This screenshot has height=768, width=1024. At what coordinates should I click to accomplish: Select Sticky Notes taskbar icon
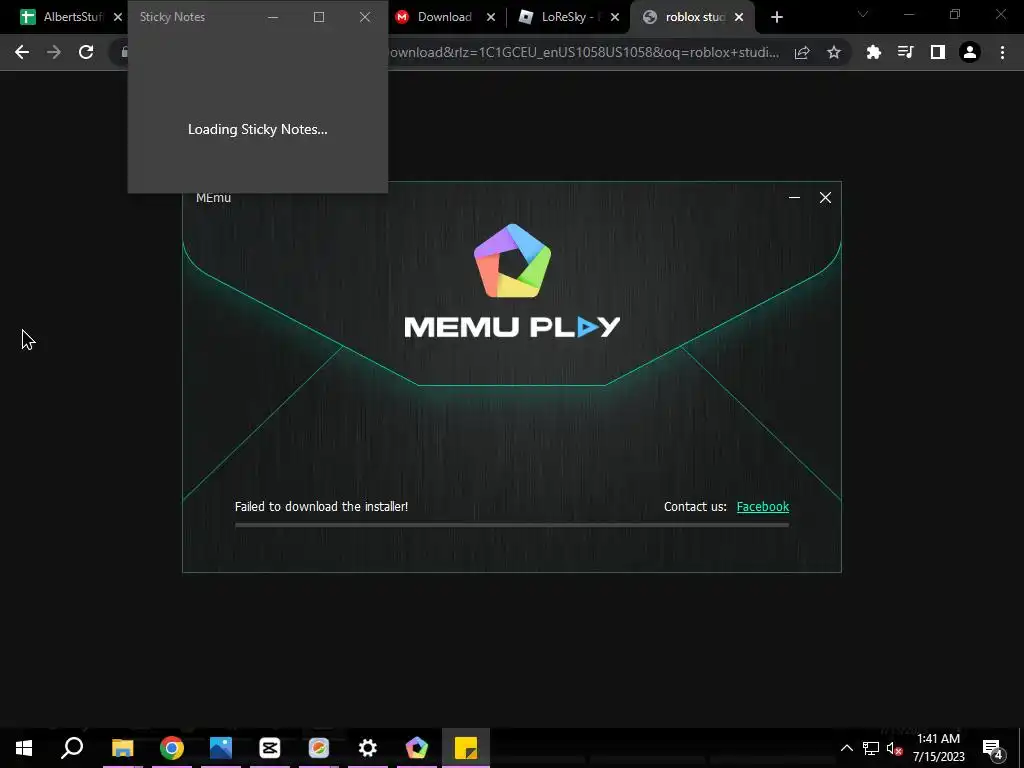(x=466, y=748)
